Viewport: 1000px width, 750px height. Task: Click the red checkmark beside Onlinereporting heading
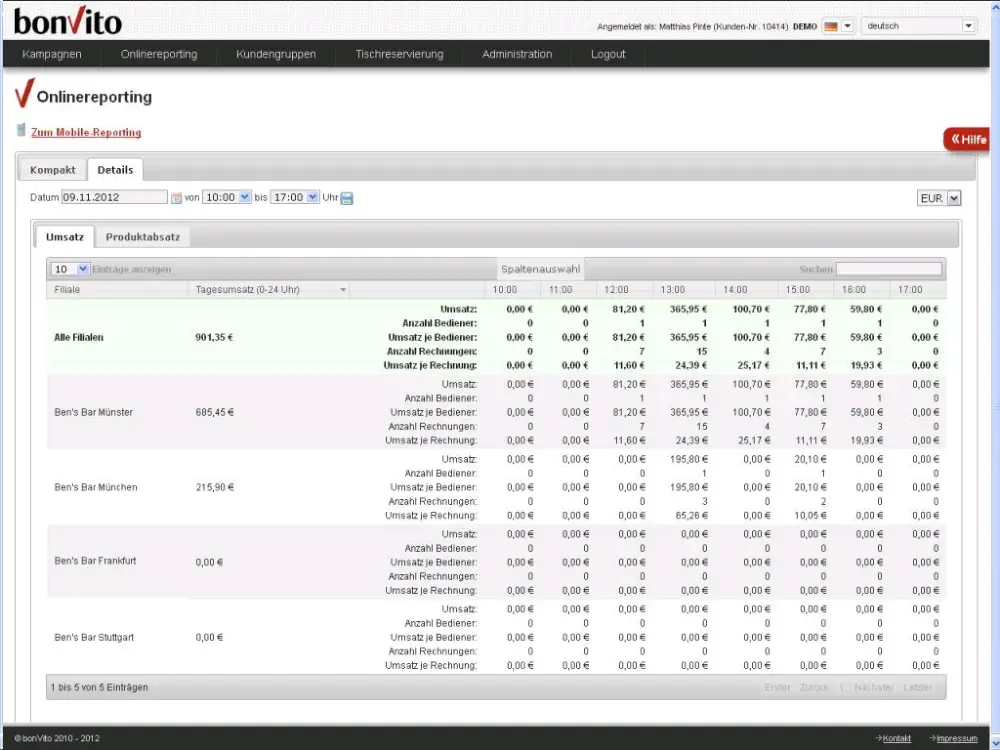[x=24, y=95]
